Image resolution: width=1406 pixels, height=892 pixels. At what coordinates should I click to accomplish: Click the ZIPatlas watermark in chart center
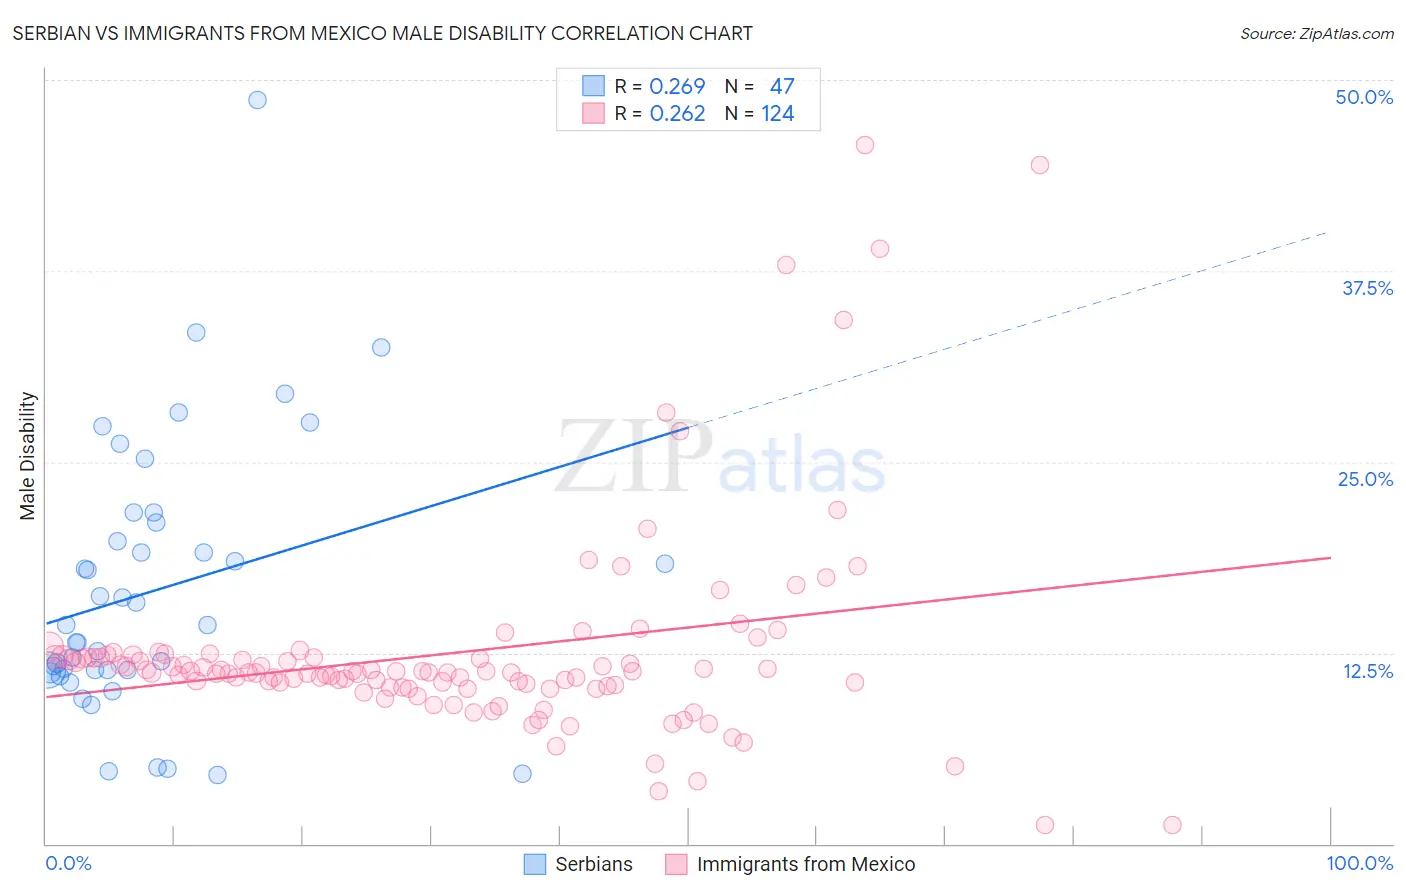720,457
